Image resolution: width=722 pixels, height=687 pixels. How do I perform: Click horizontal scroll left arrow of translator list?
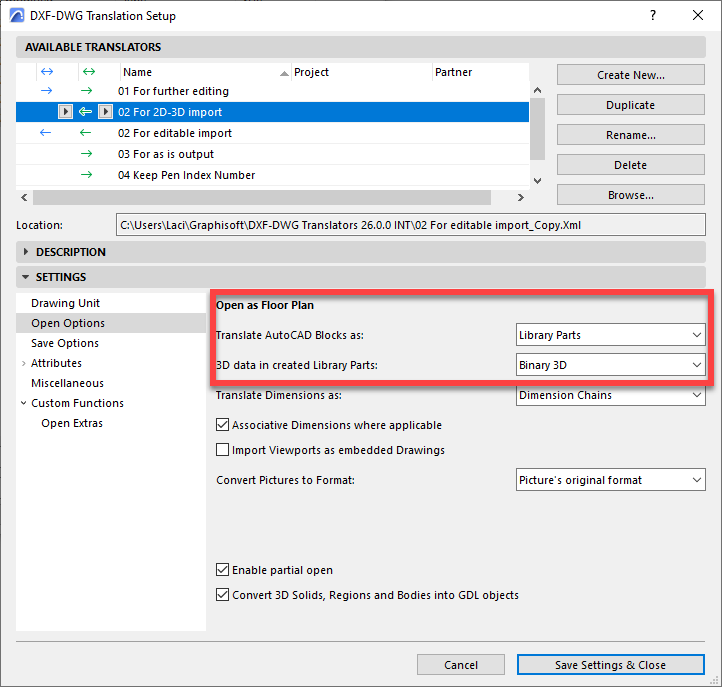point(24,198)
